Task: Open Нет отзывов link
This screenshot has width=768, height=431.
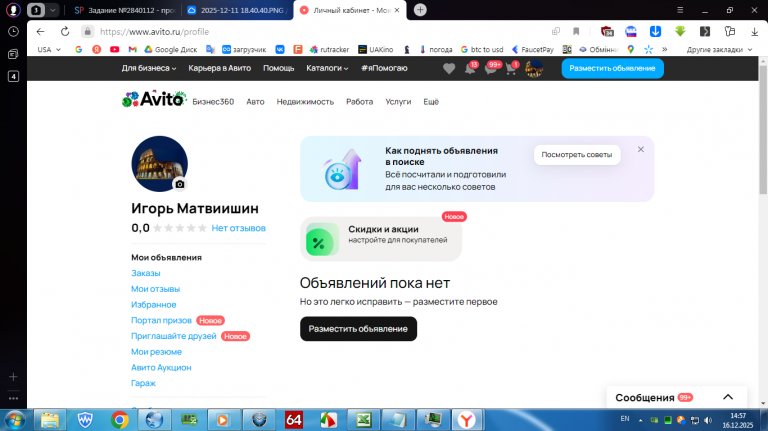Action: click(x=239, y=228)
